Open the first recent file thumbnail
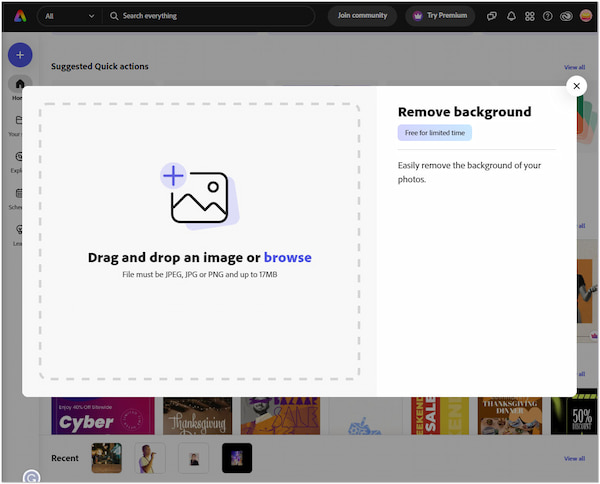600x484 pixels. 107,458
